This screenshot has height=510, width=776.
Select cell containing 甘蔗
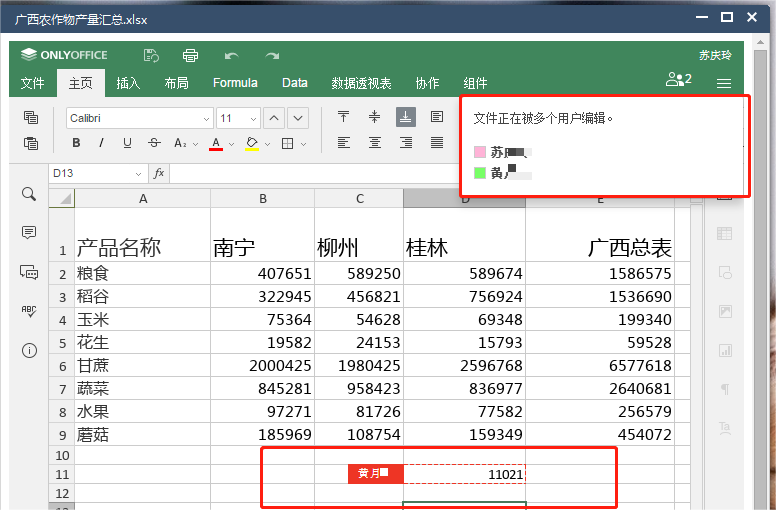coord(143,366)
